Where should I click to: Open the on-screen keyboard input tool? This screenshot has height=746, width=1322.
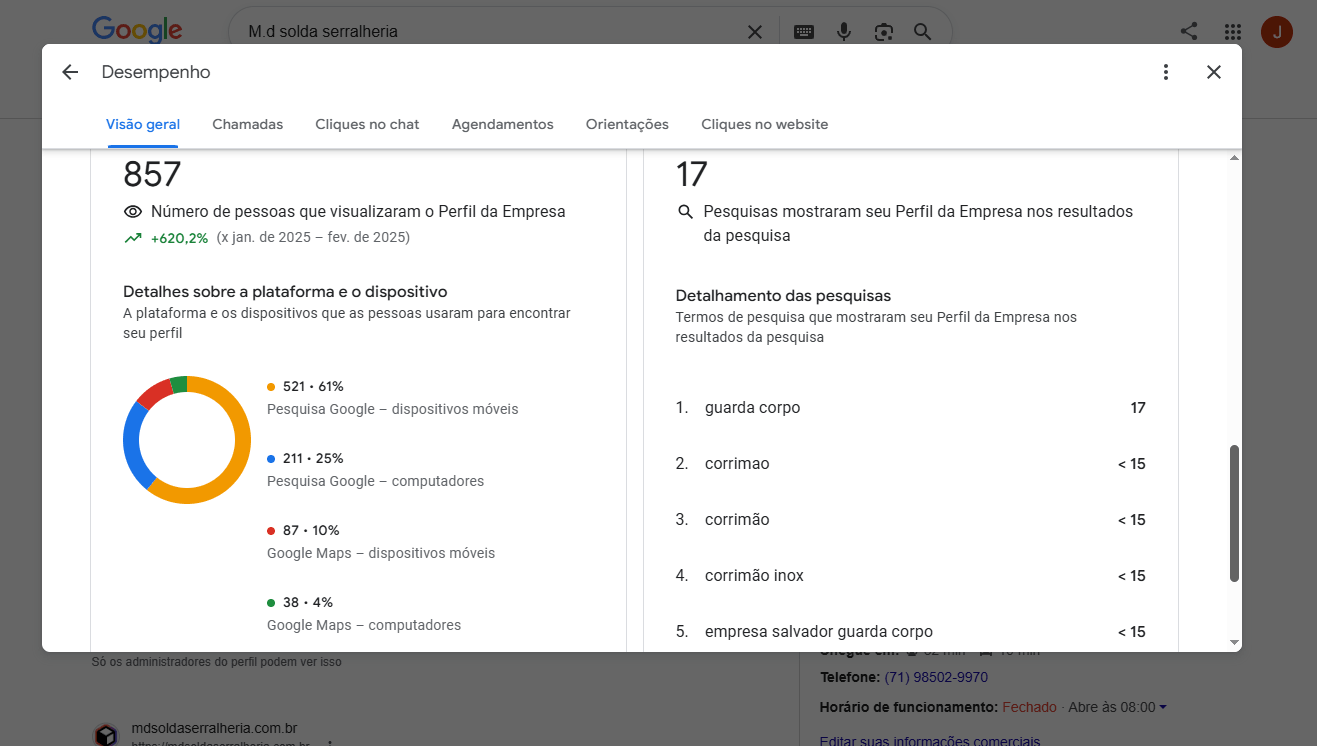click(804, 32)
